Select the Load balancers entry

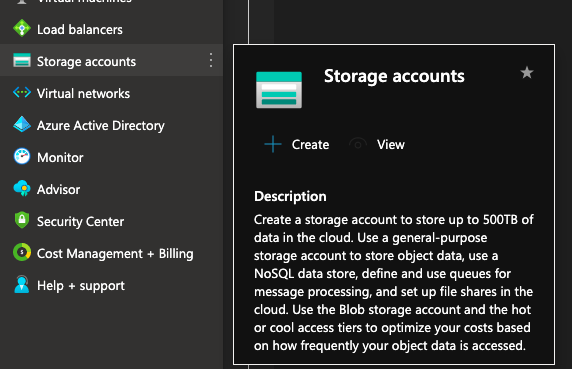[x=112, y=28]
